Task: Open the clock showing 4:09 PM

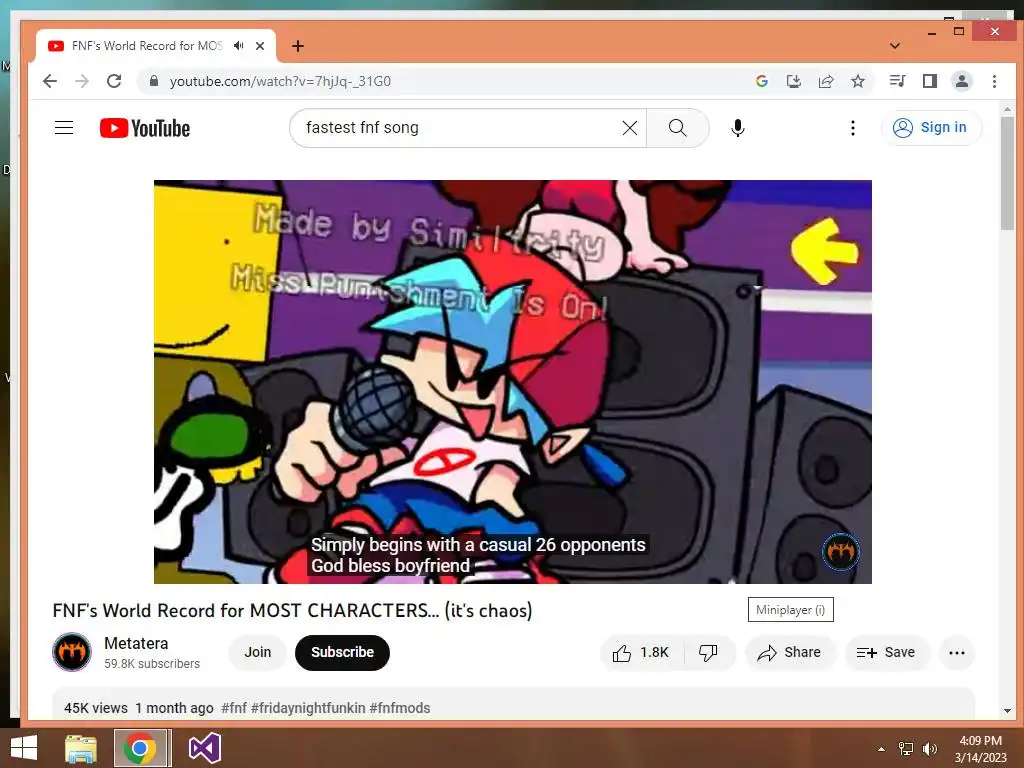Action: point(980,749)
